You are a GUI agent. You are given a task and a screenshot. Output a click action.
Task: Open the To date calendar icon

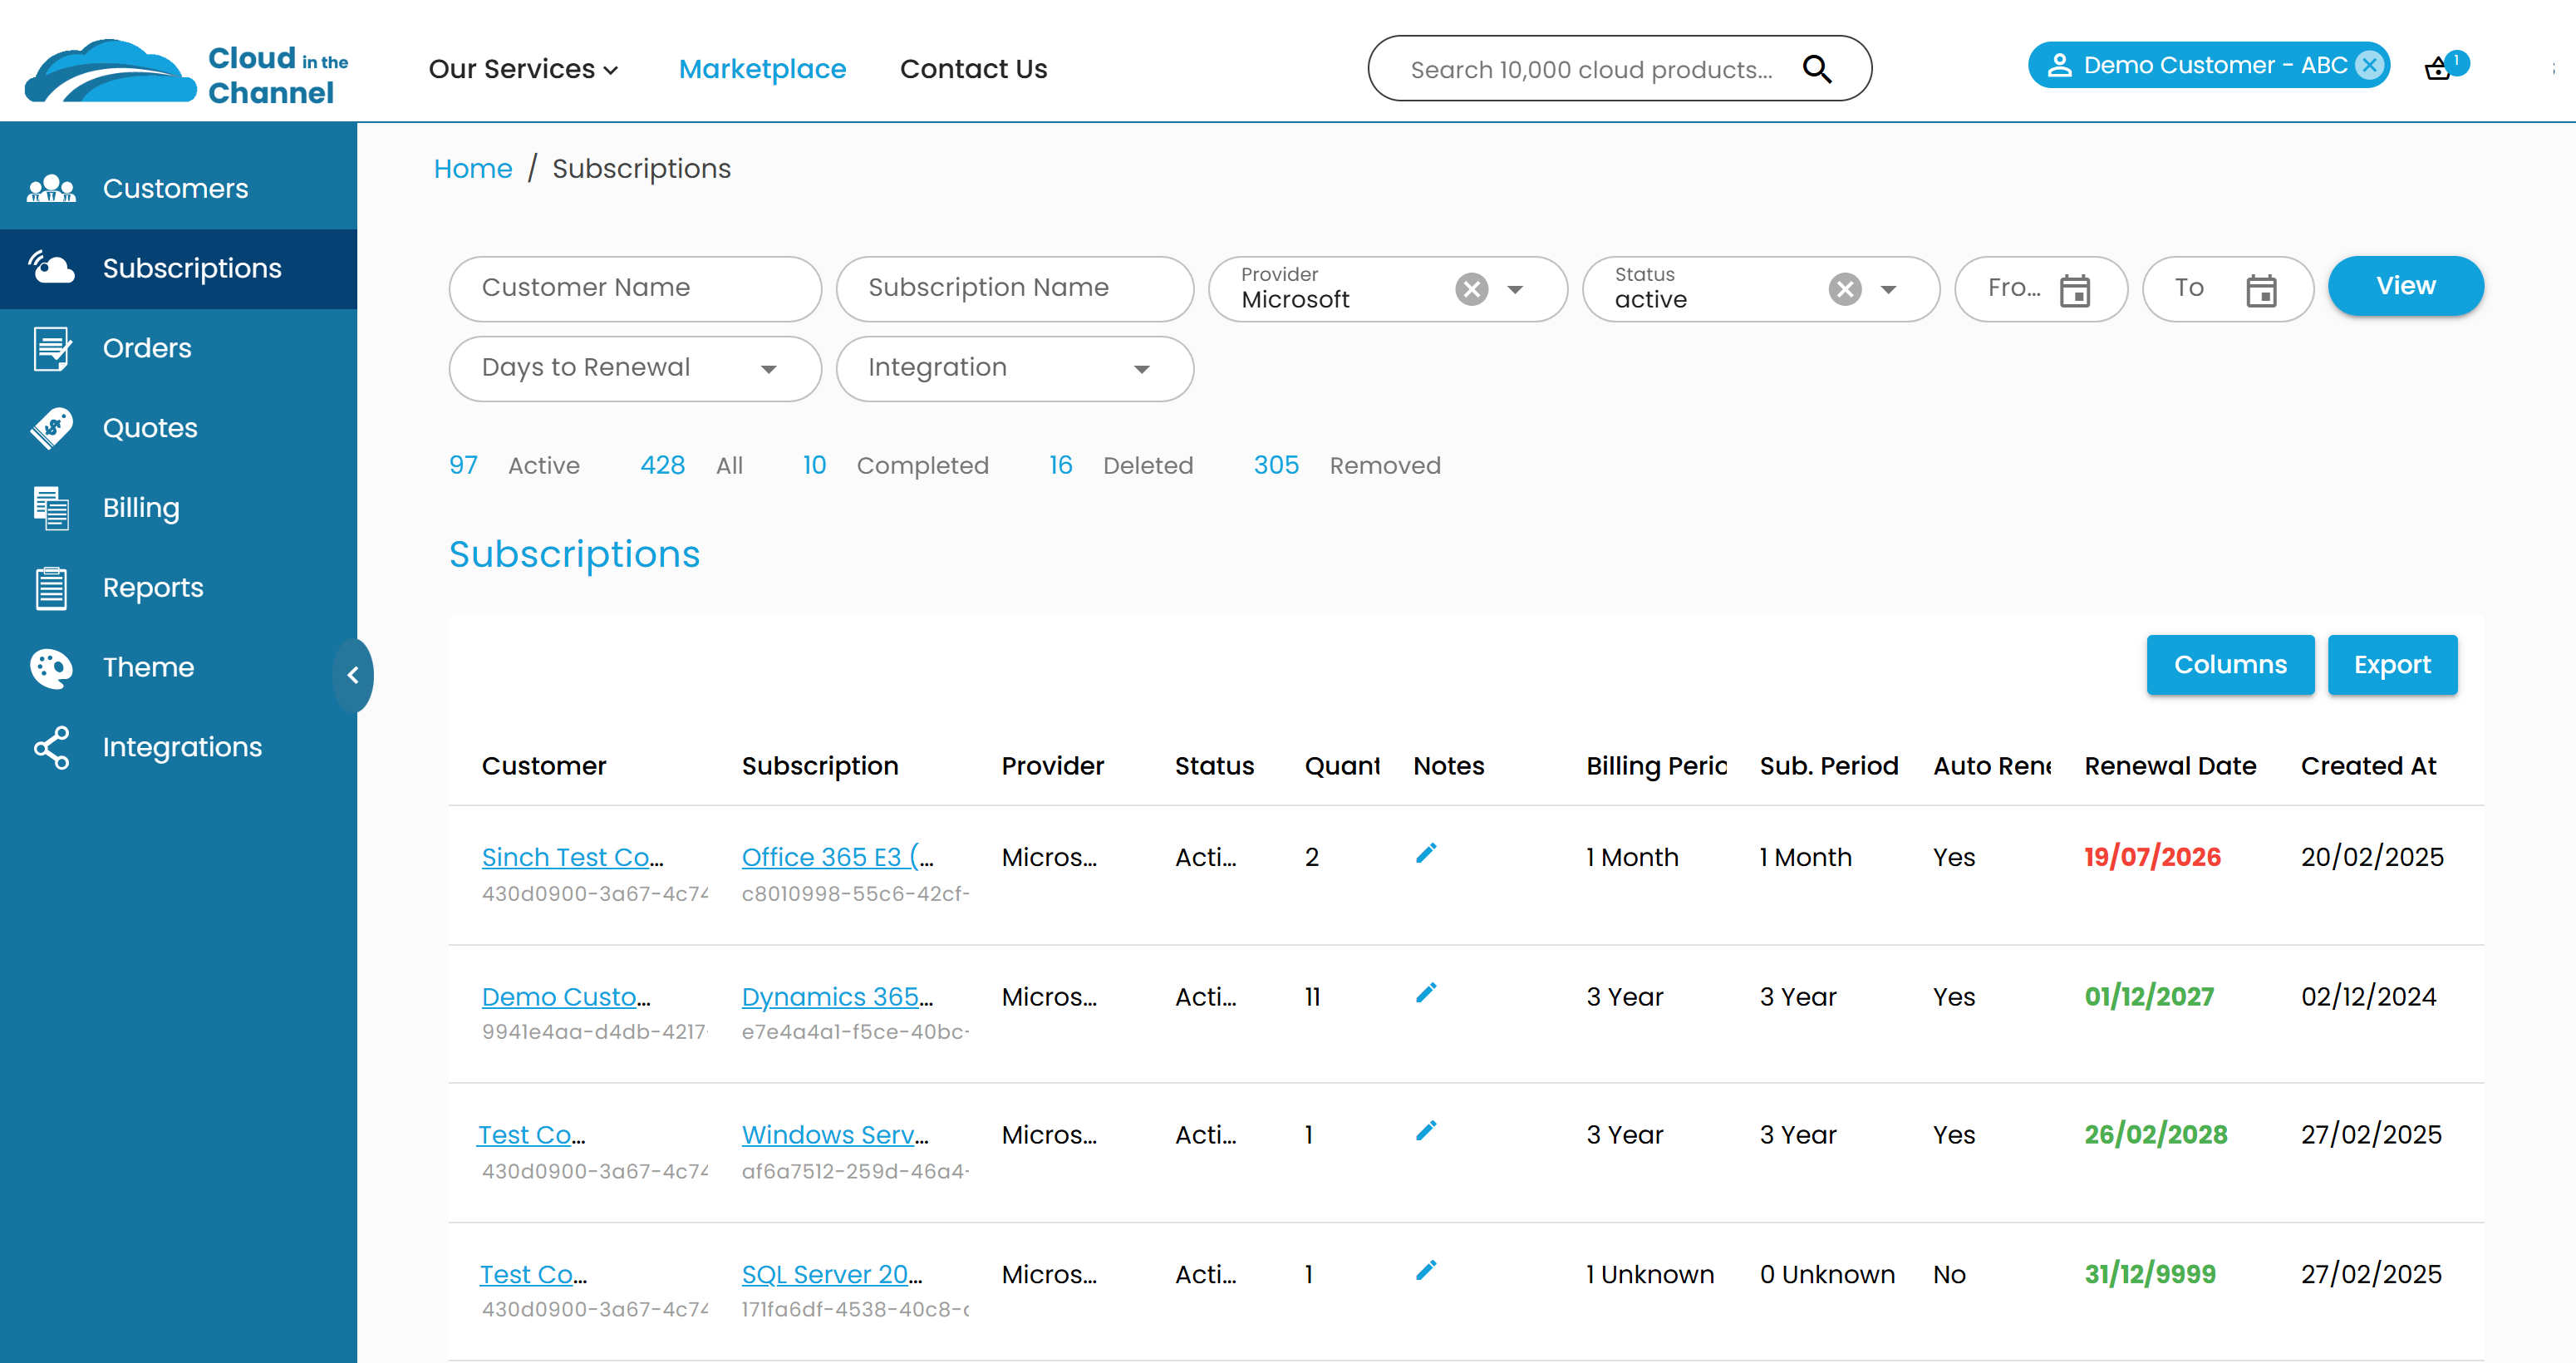2261,291
